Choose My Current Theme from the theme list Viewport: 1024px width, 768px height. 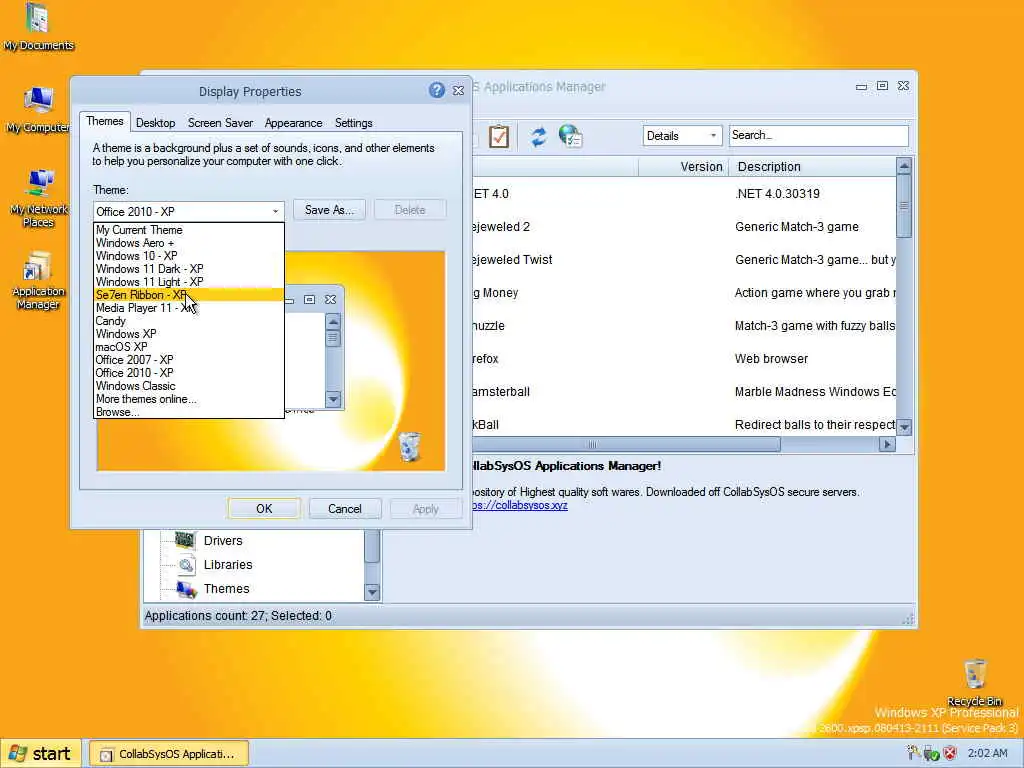click(x=189, y=230)
